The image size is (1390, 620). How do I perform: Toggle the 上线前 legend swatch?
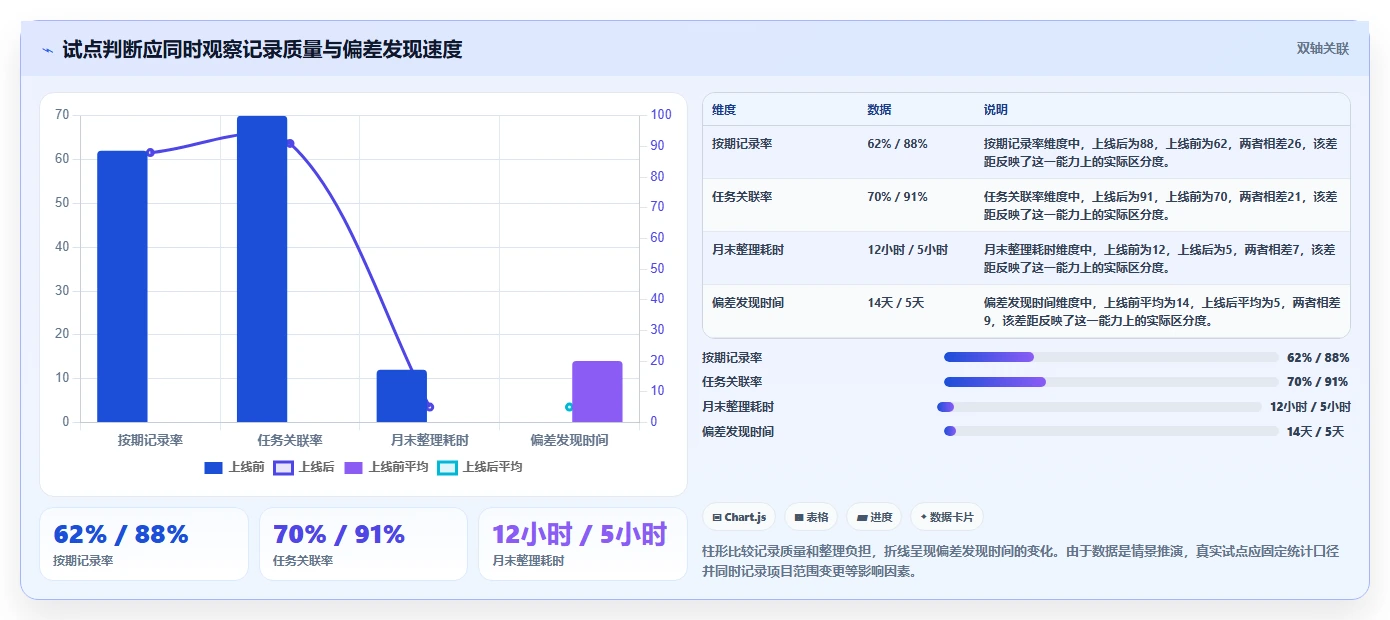[x=213, y=467]
